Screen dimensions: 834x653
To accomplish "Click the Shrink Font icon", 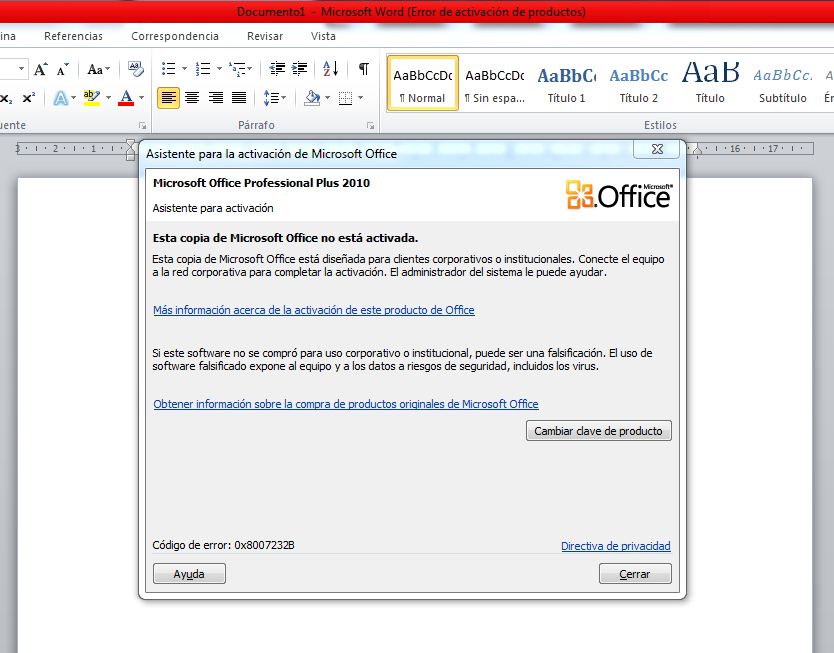I will [62, 70].
